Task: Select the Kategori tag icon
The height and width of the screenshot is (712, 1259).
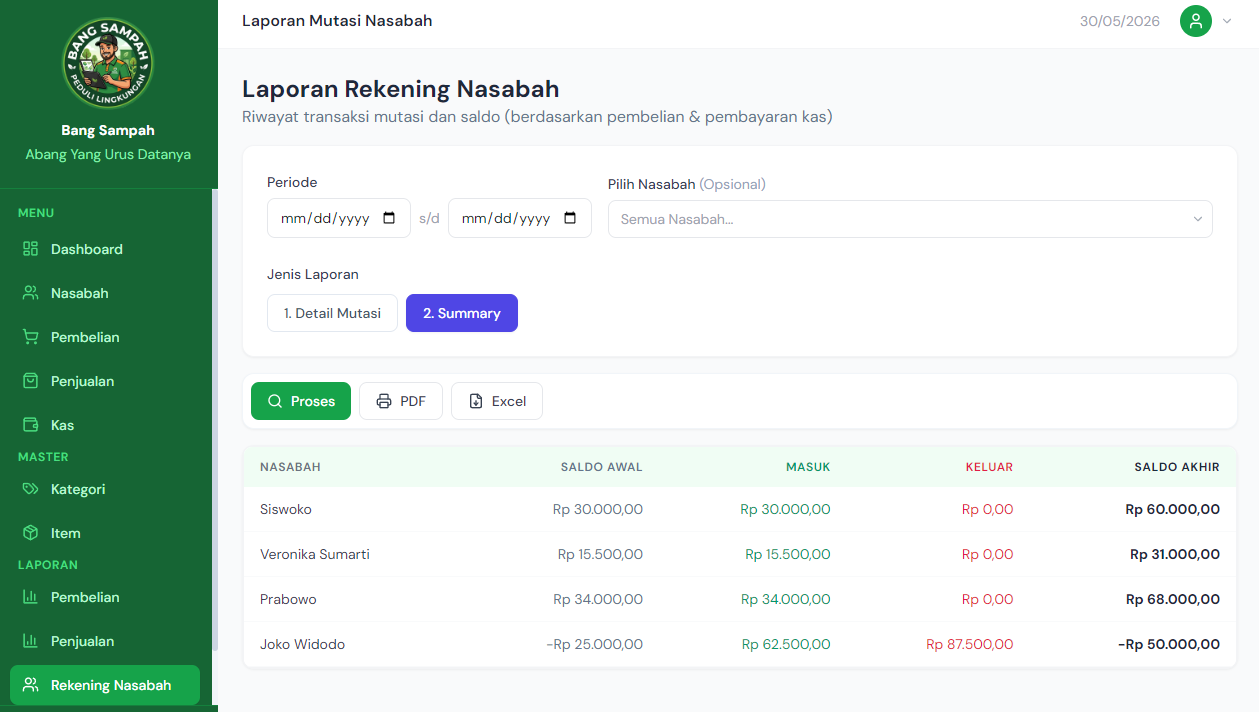Action: point(30,489)
